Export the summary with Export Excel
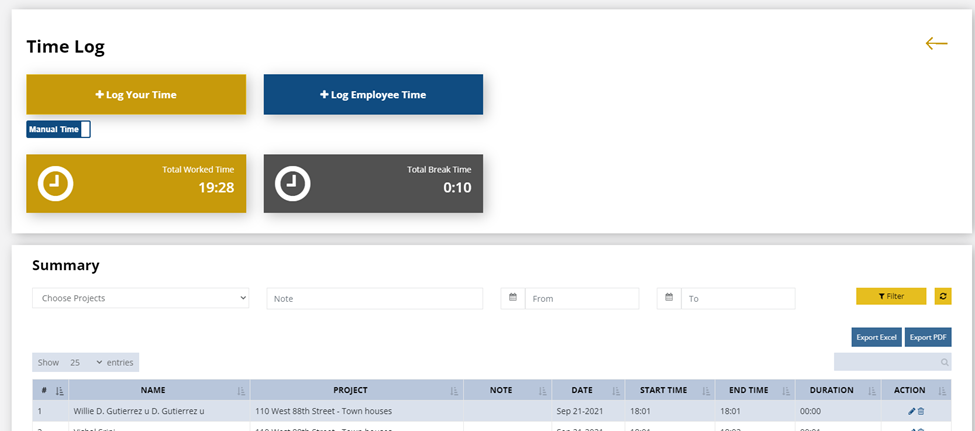Screen dimensions: 975x431 click(876, 337)
